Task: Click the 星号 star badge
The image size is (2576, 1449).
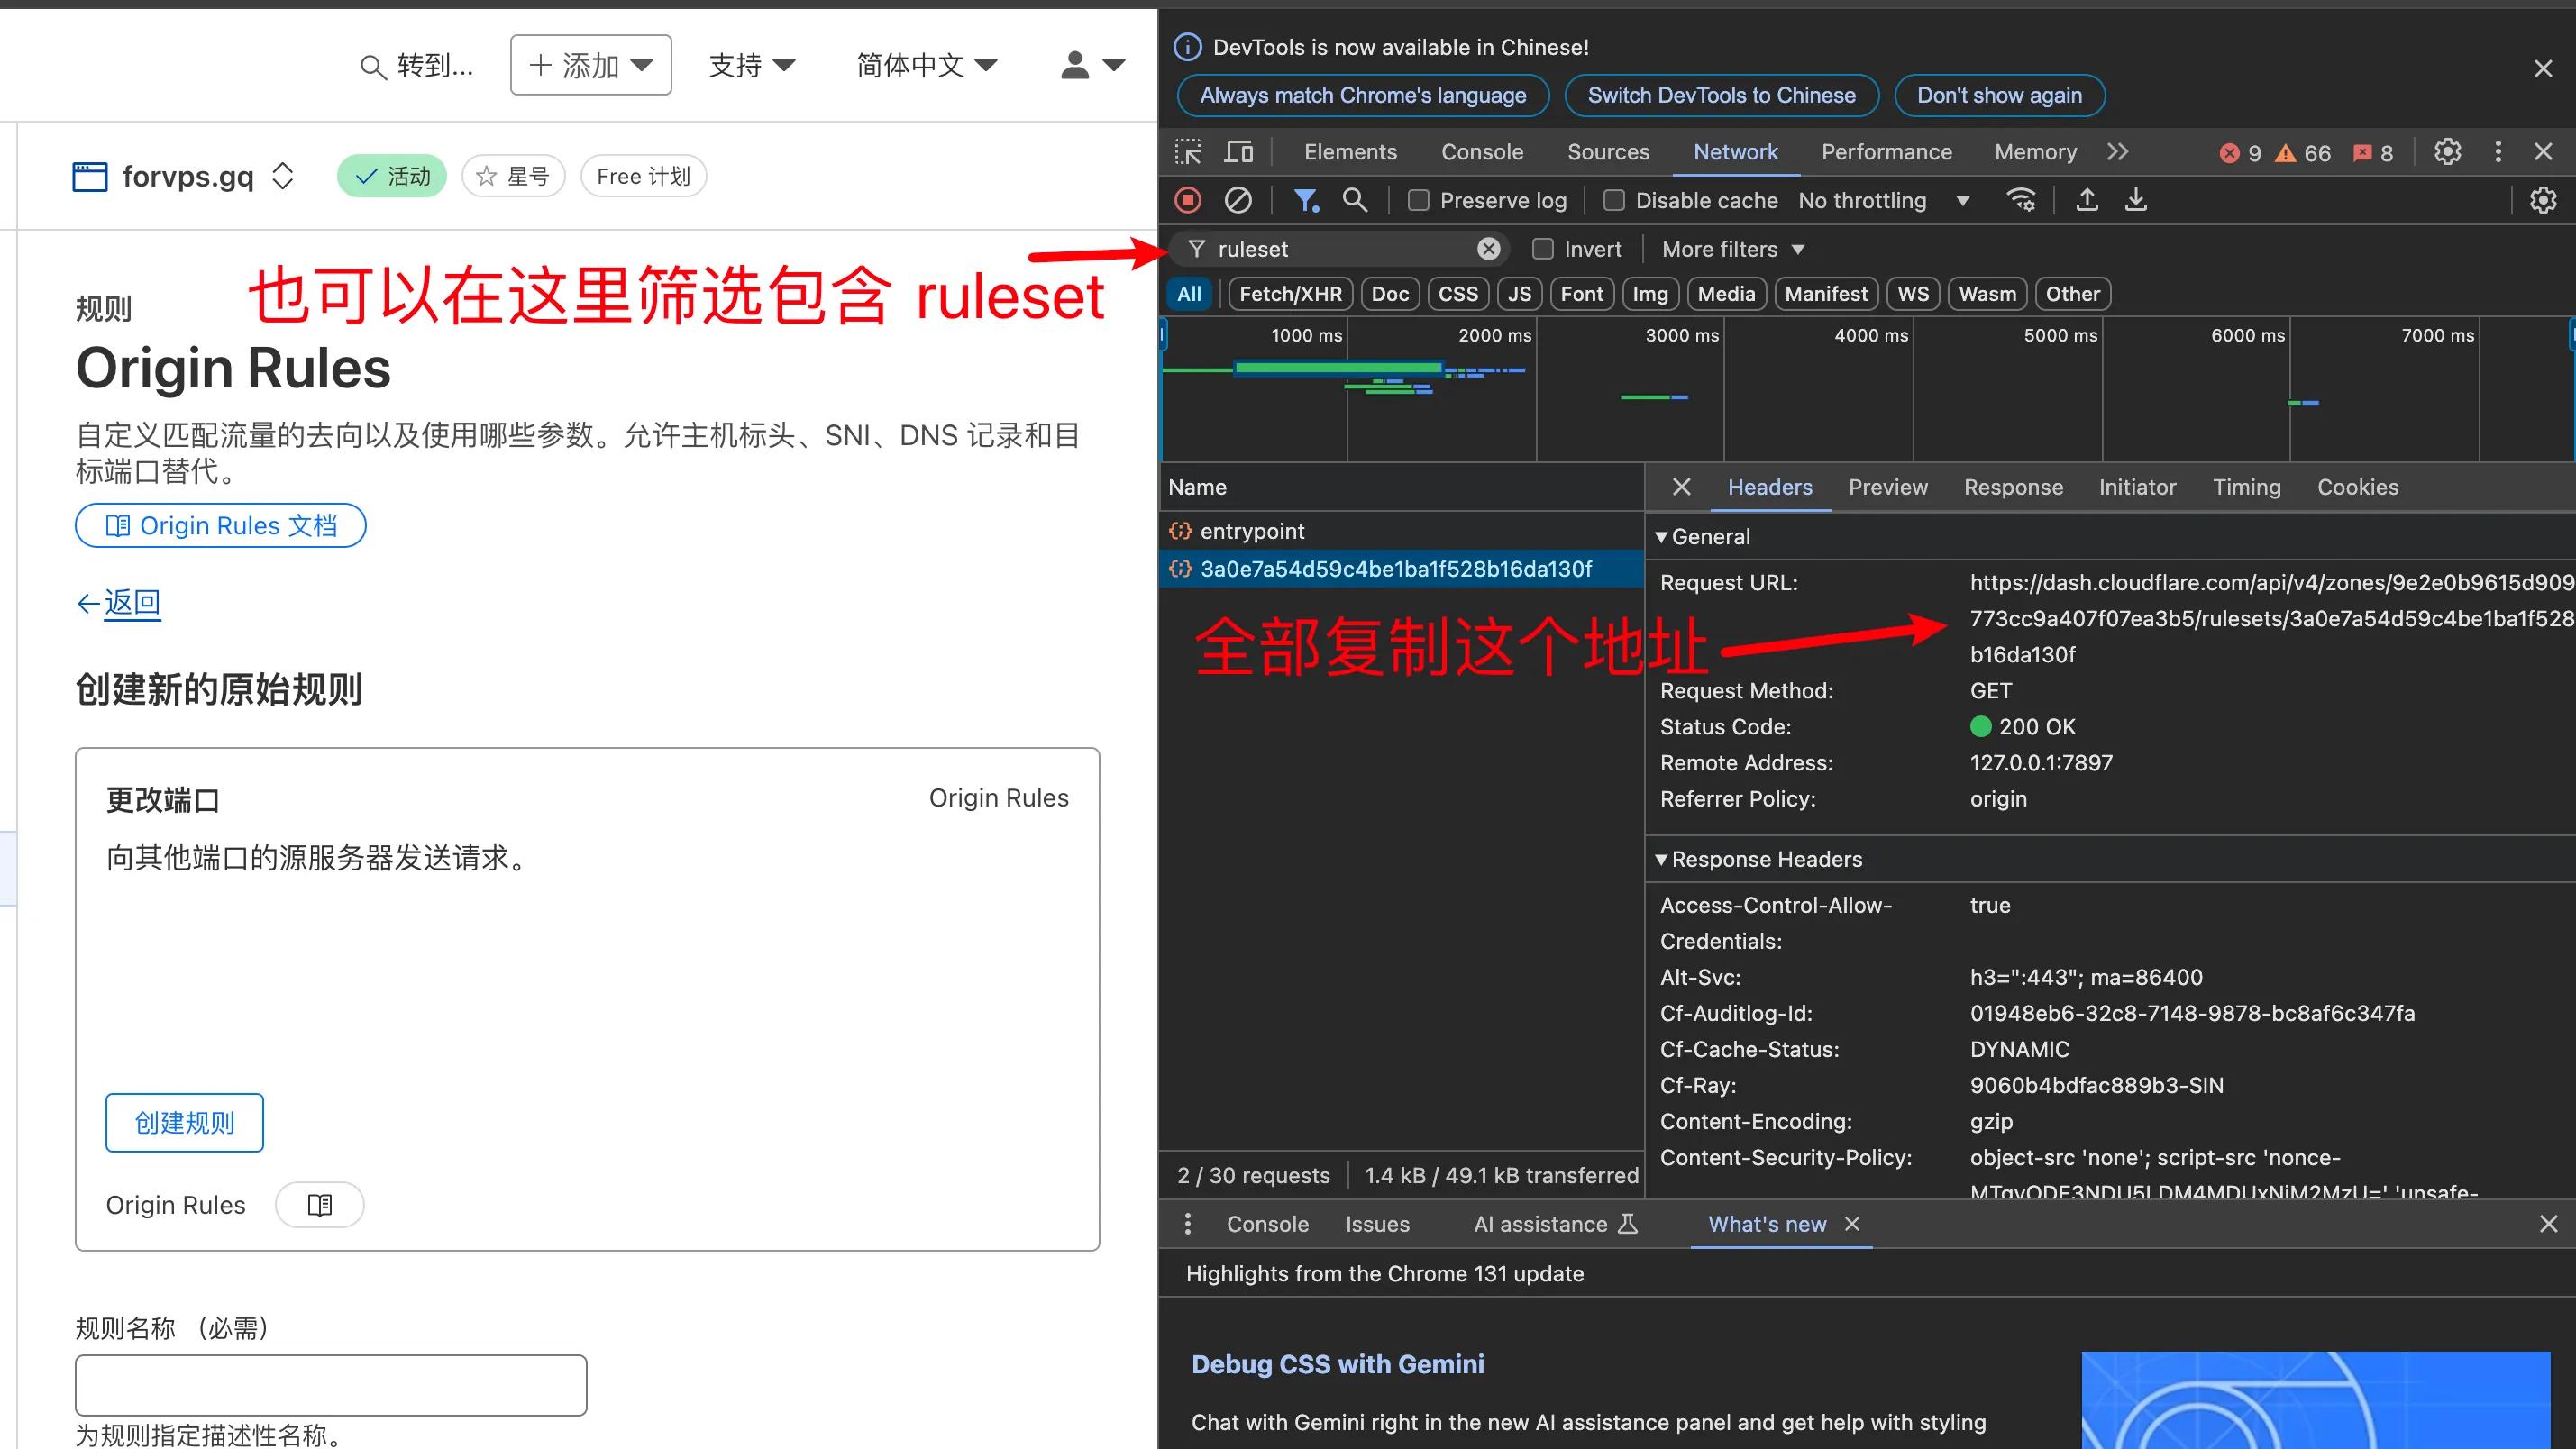Action: (x=513, y=176)
